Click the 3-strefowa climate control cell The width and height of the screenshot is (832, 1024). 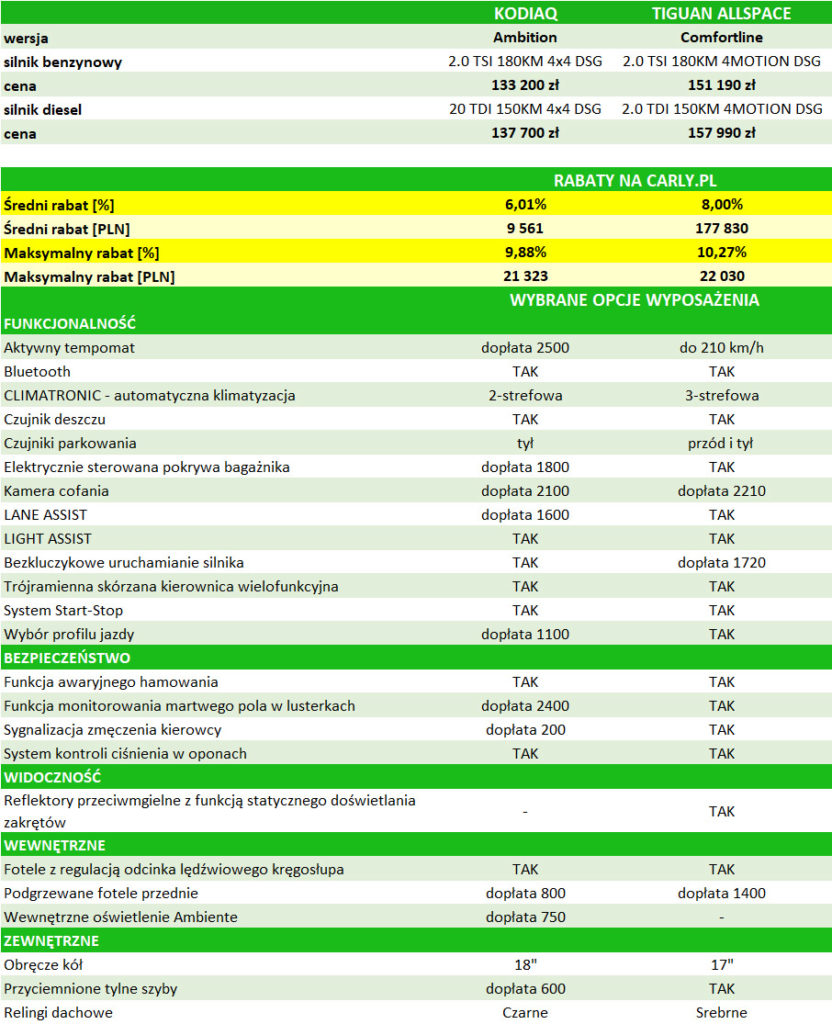tap(721, 395)
